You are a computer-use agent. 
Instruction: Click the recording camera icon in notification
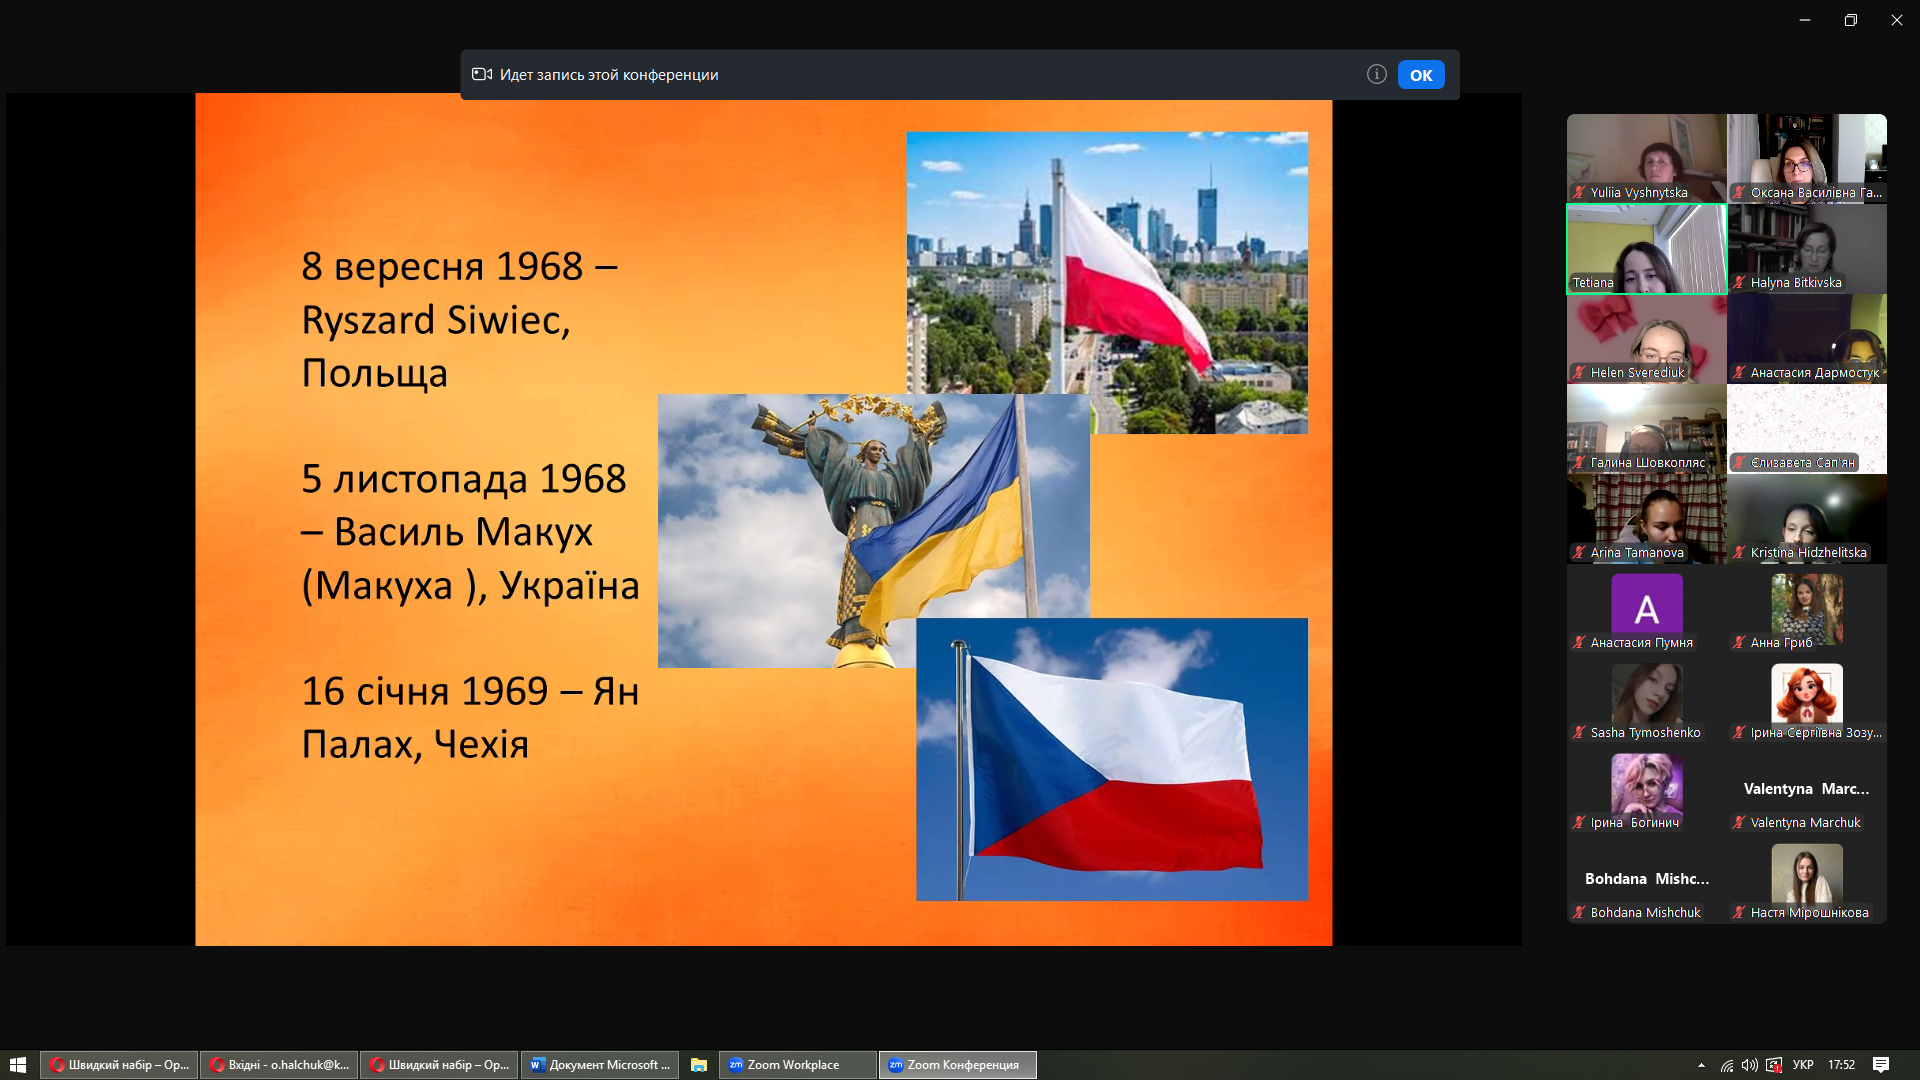[482, 74]
